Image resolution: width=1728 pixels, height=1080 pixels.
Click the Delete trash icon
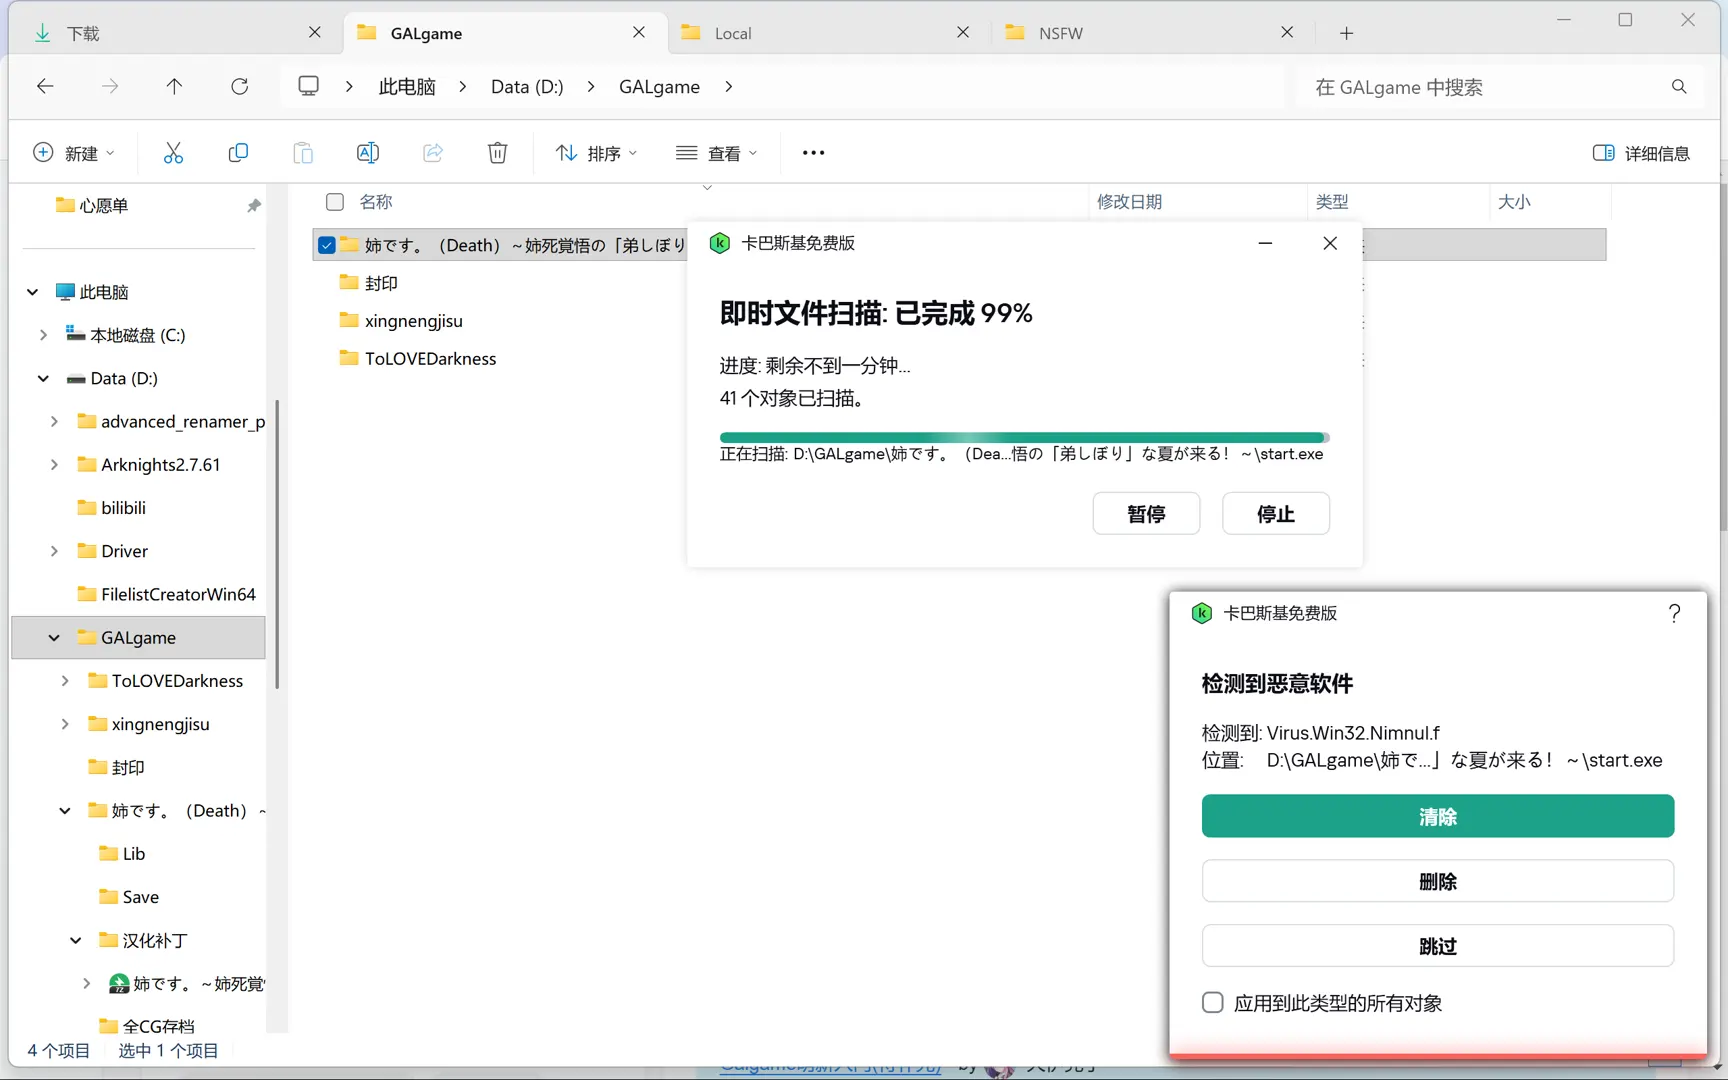tap(497, 153)
